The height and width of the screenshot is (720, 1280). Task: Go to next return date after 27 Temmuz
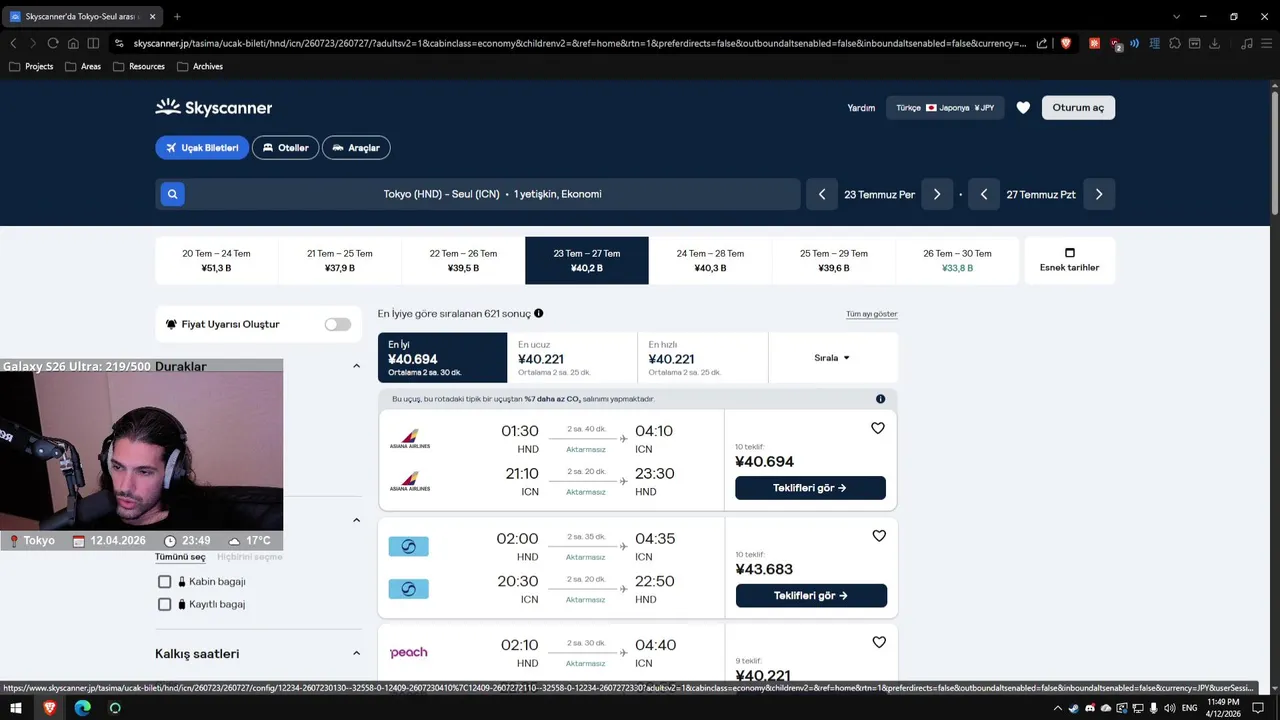[1099, 194]
